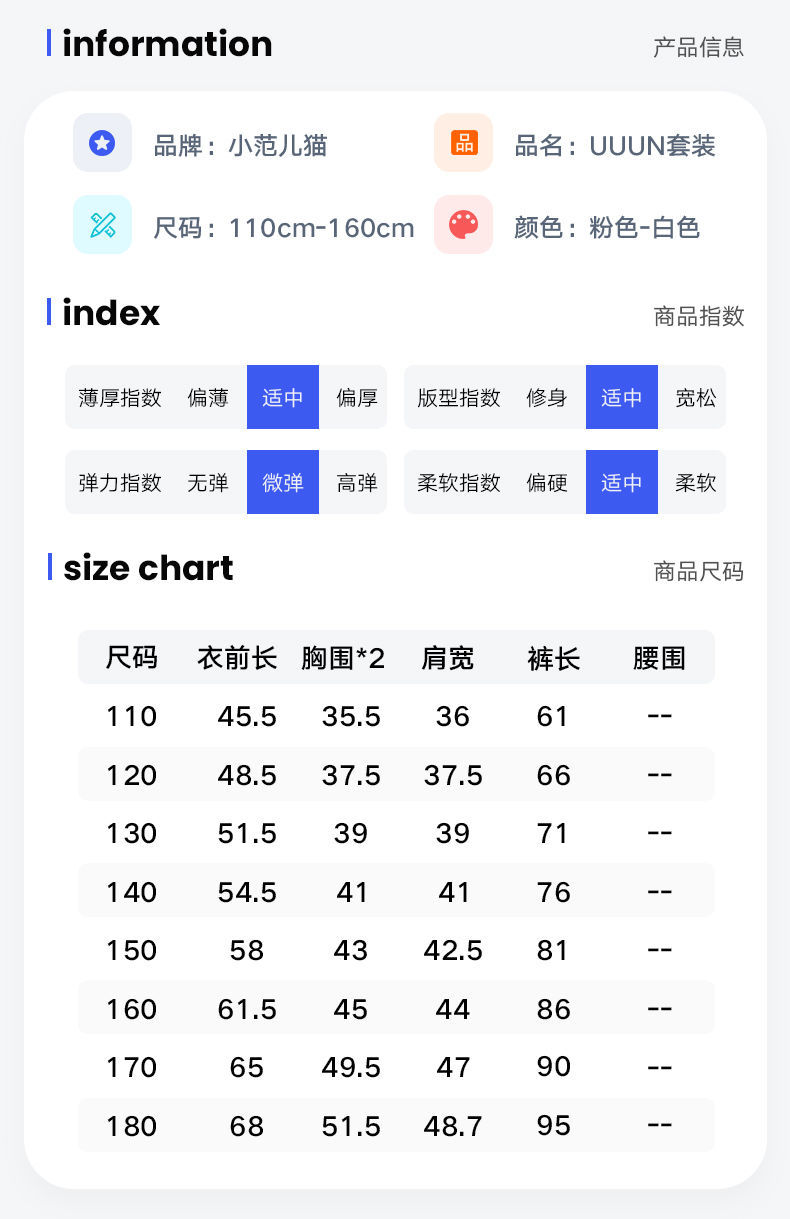790x1219 pixels.
Task: Click the 衣前长 column header
Action: [x=237, y=658]
